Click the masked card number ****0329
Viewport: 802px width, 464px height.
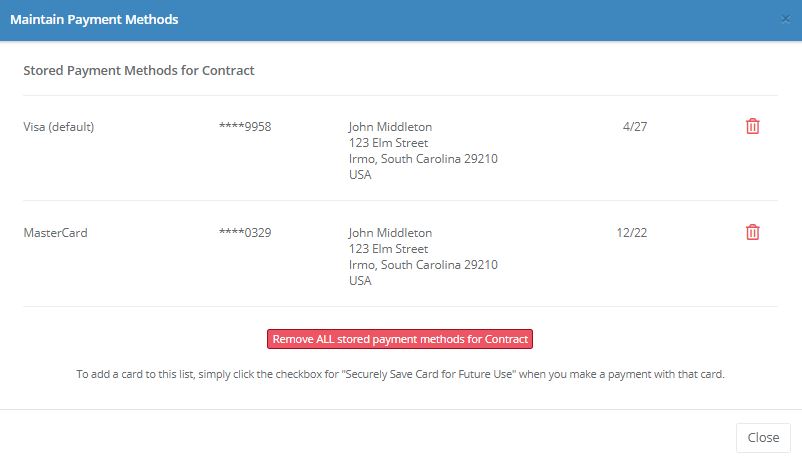point(245,233)
